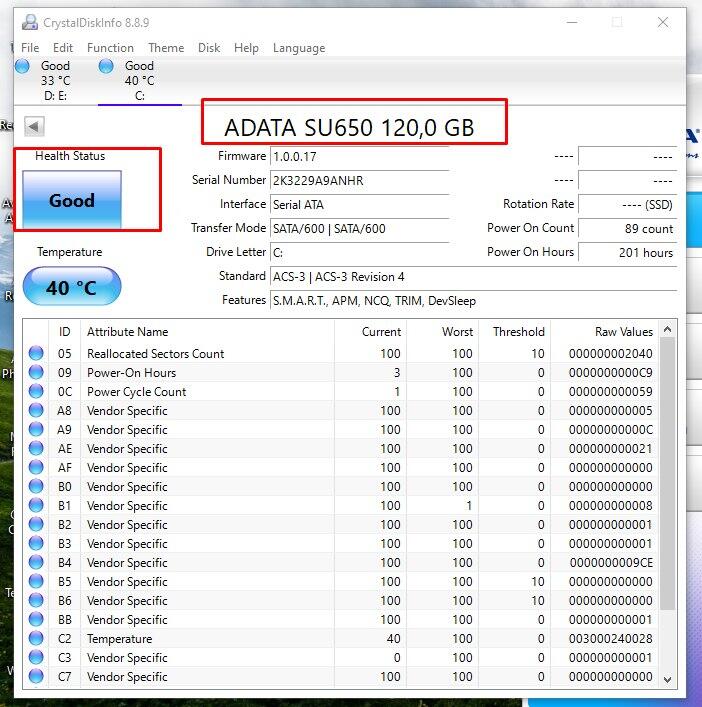Click status orb of attribute B2 row
The width and height of the screenshot is (702, 707).
tap(36, 524)
